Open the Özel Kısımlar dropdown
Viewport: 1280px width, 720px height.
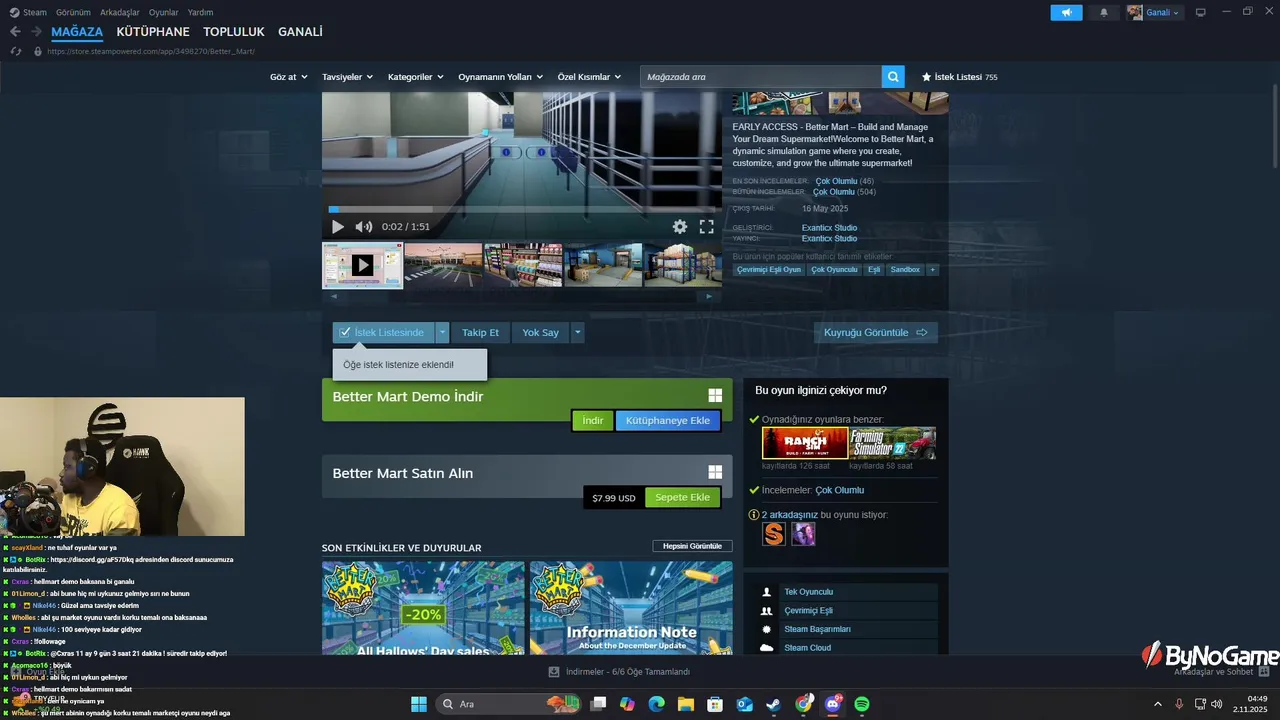[589, 77]
